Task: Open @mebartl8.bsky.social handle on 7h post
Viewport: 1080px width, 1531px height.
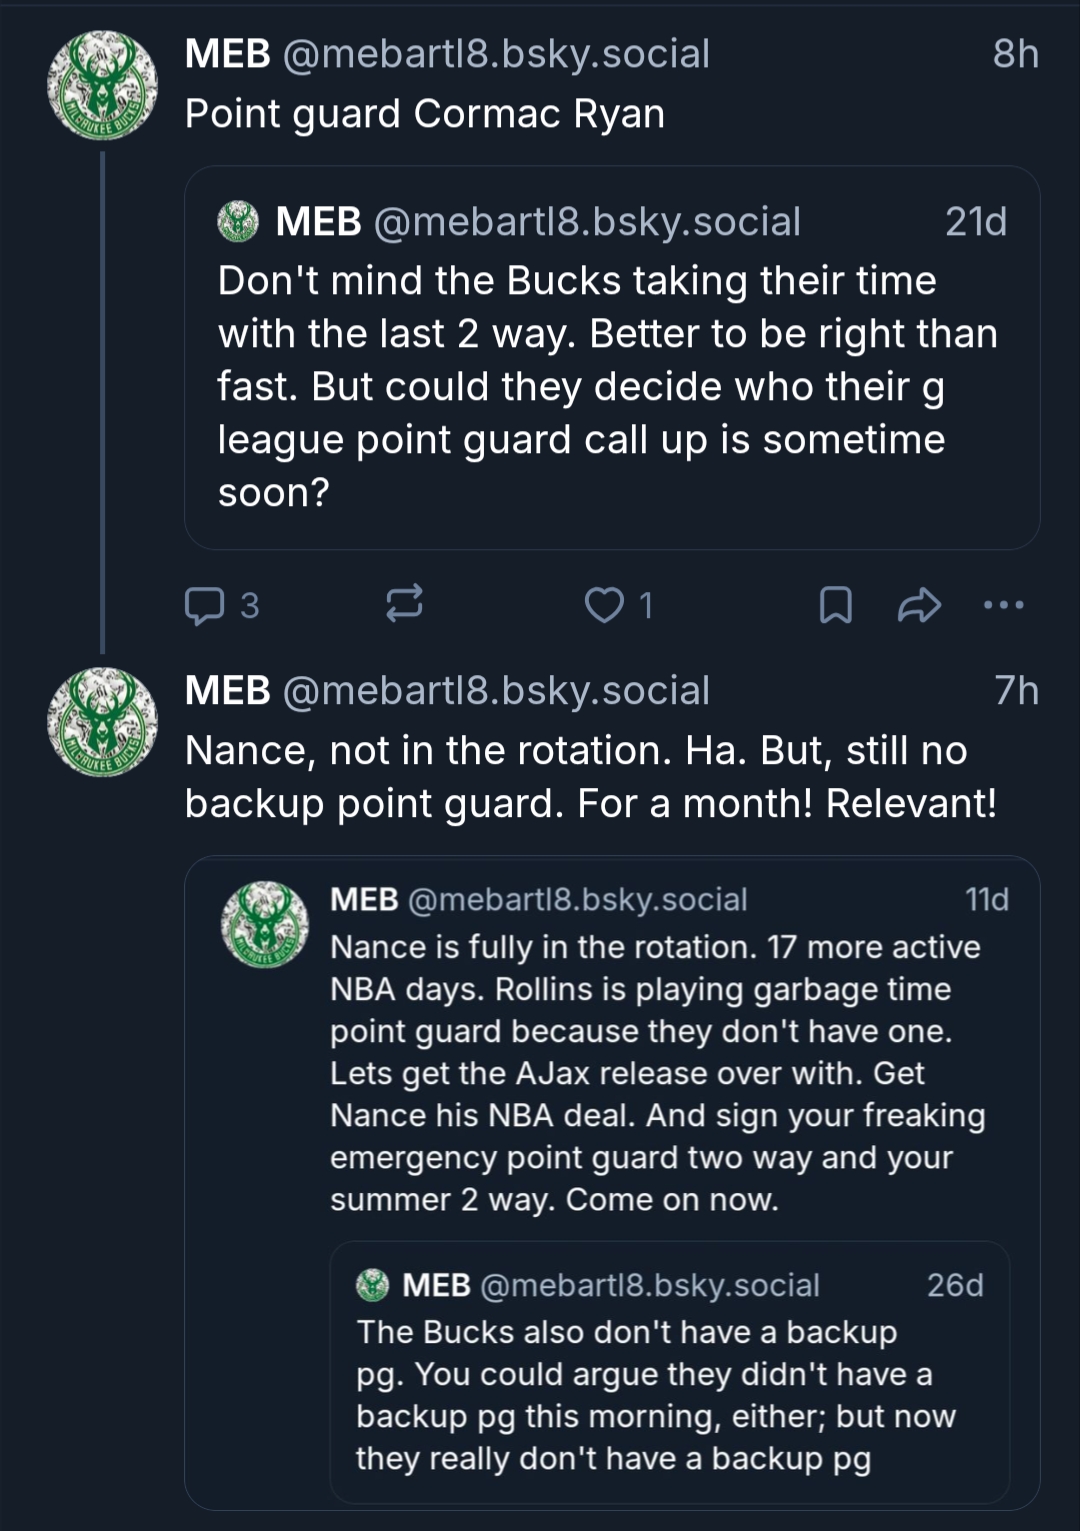Action: tap(496, 691)
